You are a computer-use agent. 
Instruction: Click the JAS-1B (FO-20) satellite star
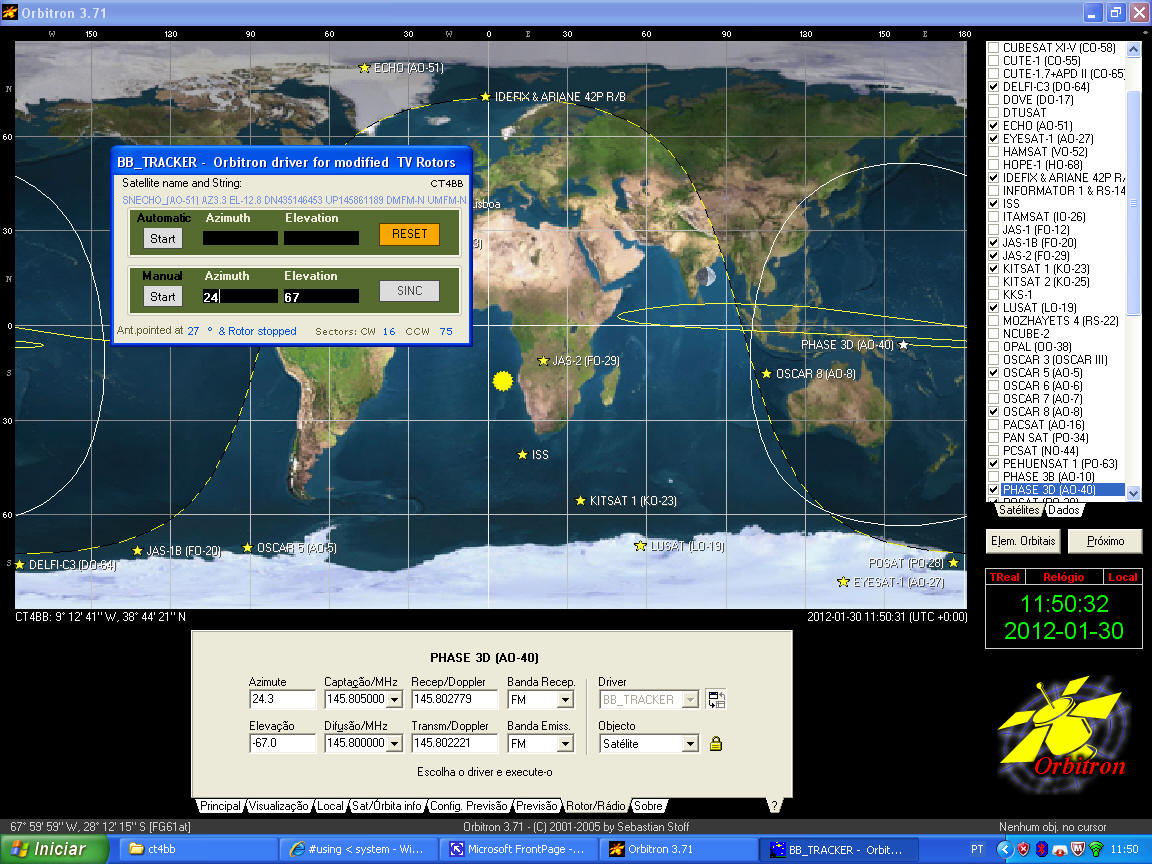(x=137, y=550)
